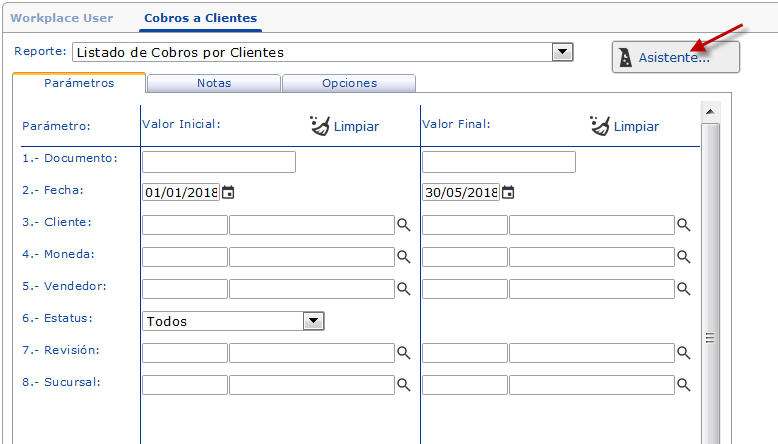Clear final values with Limpiar
The height and width of the screenshot is (444, 778).
624,127
